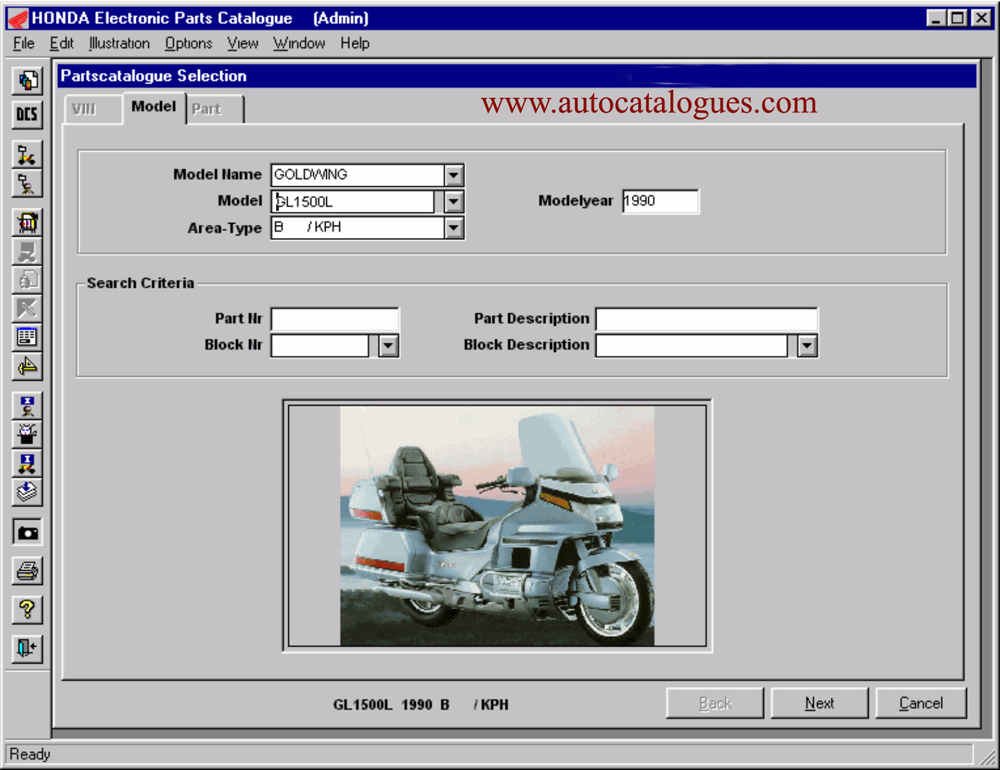Image resolution: width=1000 pixels, height=770 pixels.
Task: Click the exit door icon
Action: pos(27,648)
